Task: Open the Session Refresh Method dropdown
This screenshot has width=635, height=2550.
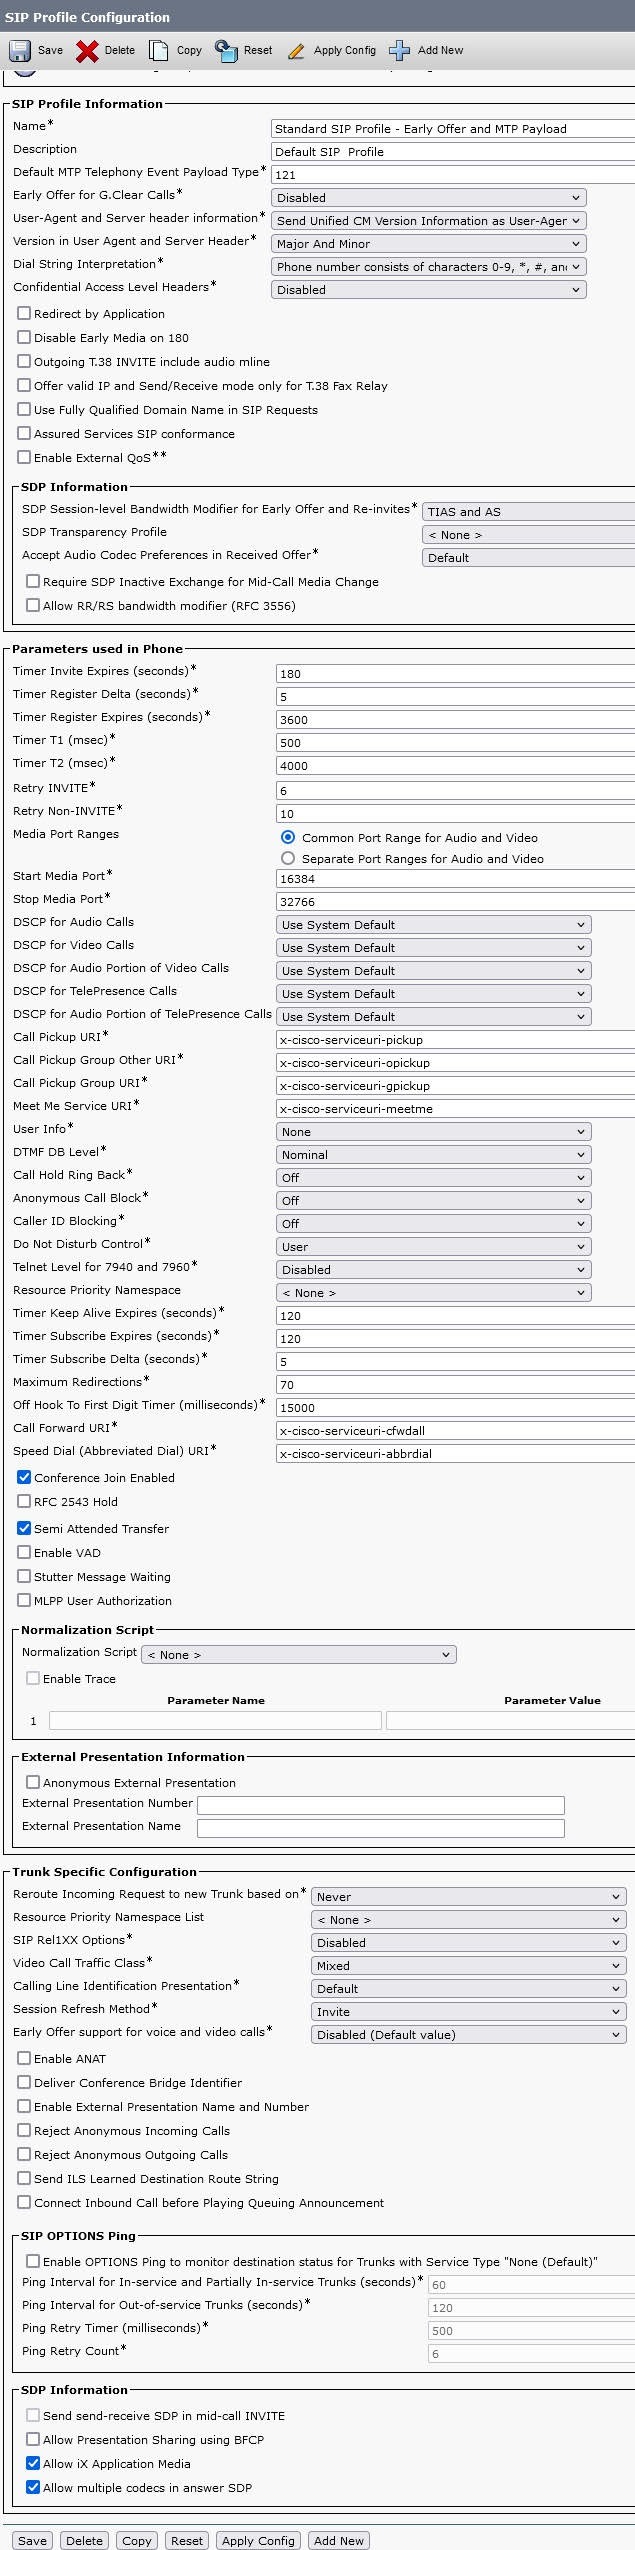Action: [x=468, y=2012]
